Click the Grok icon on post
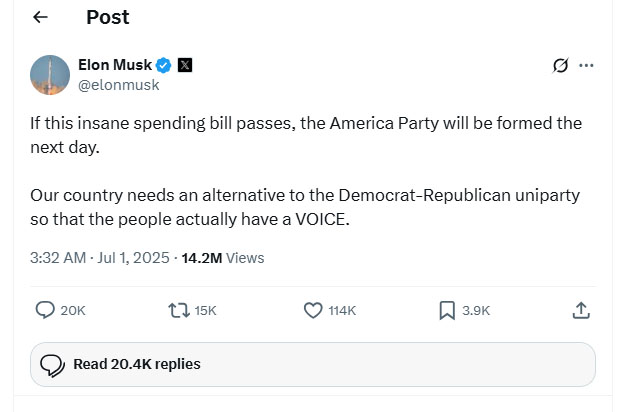The height and width of the screenshot is (412, 628). [561, 66]
